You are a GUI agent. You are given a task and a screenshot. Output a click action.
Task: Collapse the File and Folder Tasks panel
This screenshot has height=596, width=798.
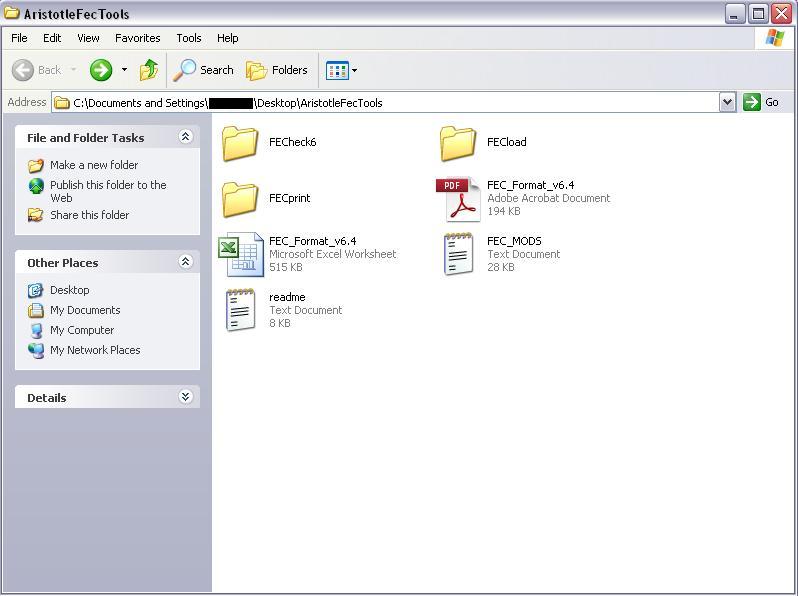point(185,136)
